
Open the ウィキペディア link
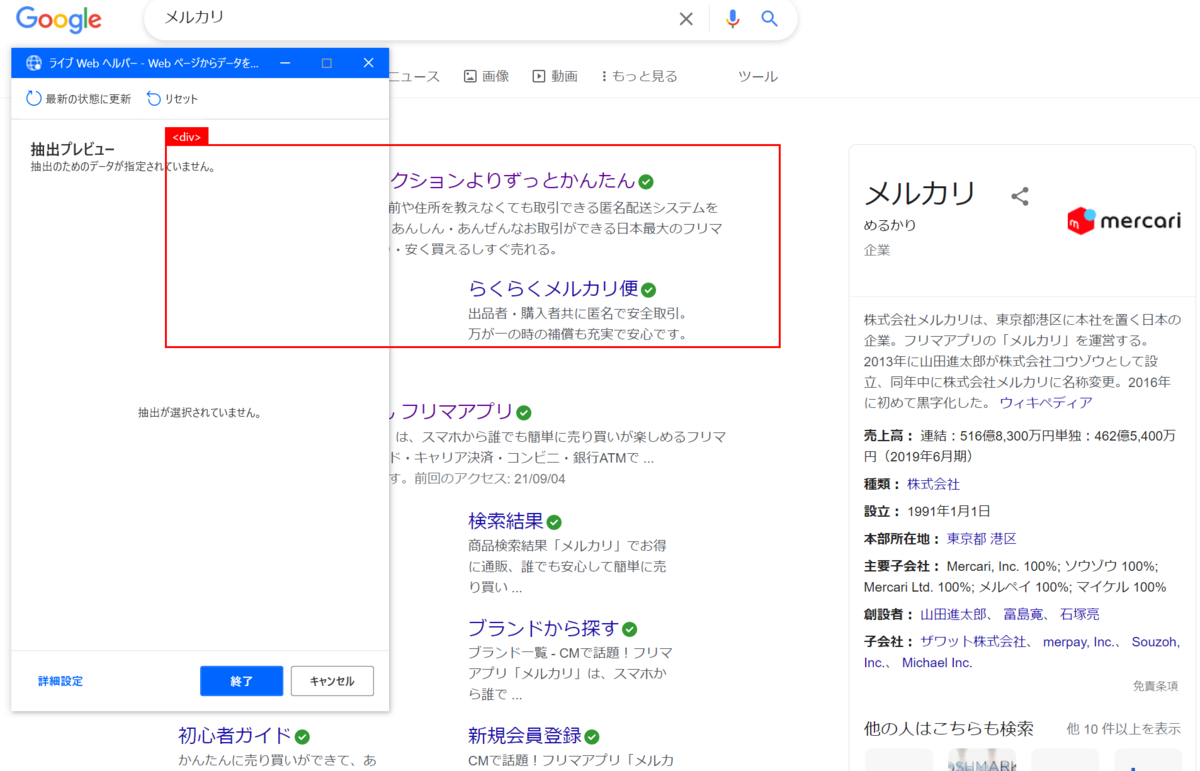(1046, 402)
